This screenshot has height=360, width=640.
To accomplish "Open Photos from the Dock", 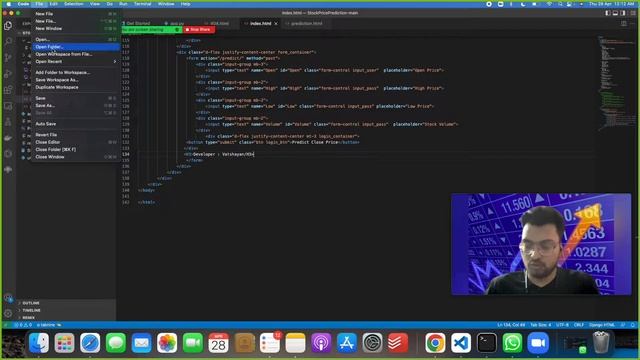I will pos(167,343).
